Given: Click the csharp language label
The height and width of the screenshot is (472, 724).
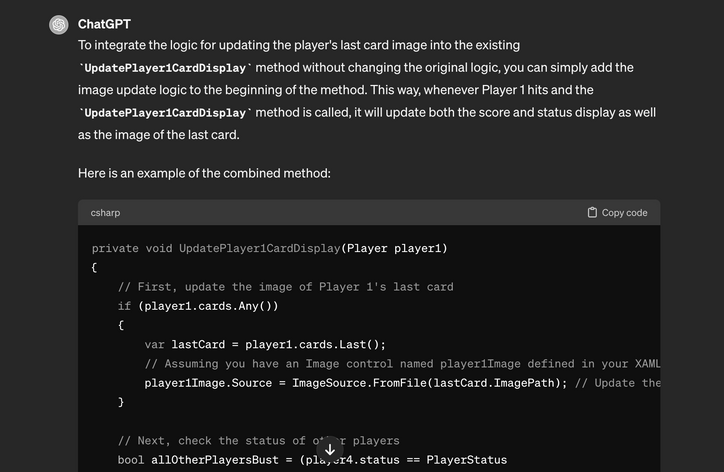Looking at the screenshot, I should click(x=105, y=213).
